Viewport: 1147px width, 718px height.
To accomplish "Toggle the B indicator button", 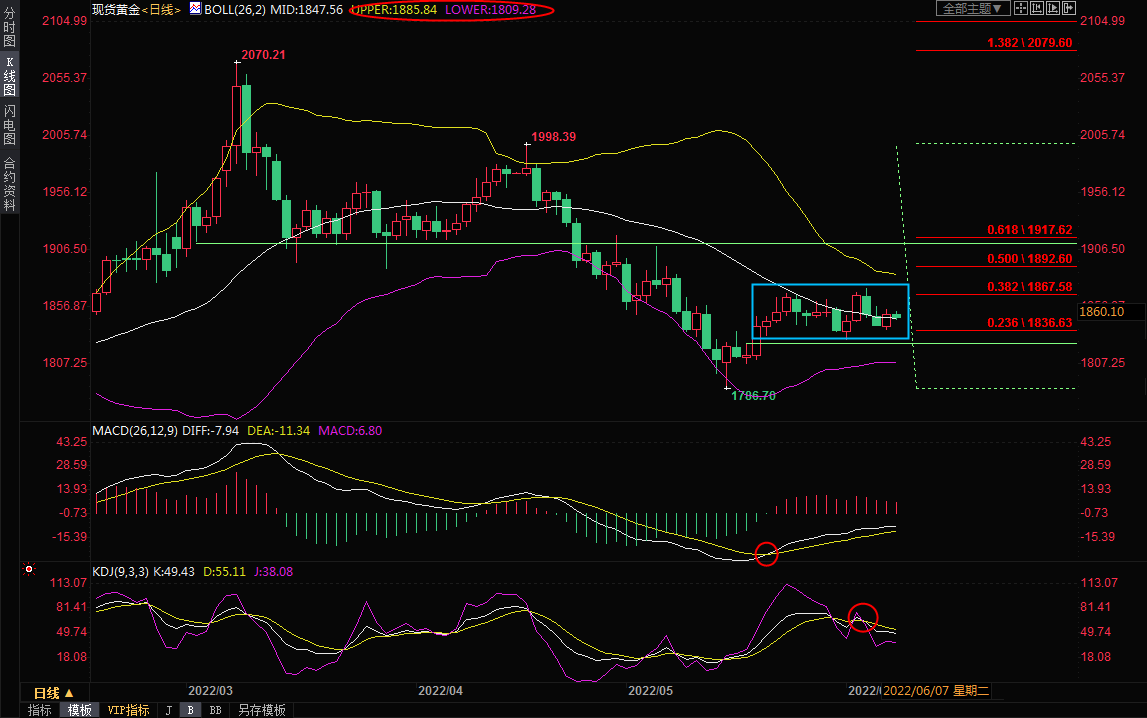I will point(190,710).
